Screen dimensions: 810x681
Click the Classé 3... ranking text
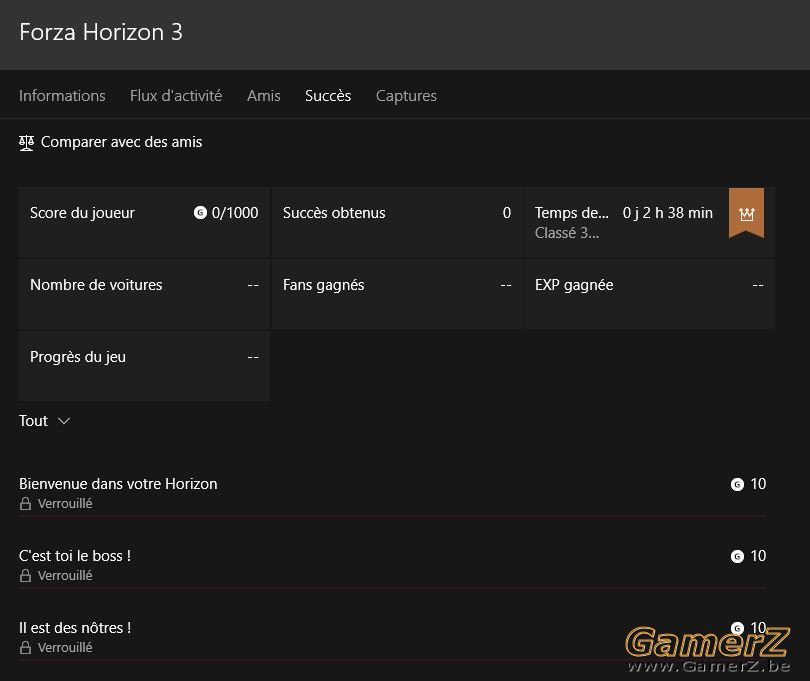point(567,233)
